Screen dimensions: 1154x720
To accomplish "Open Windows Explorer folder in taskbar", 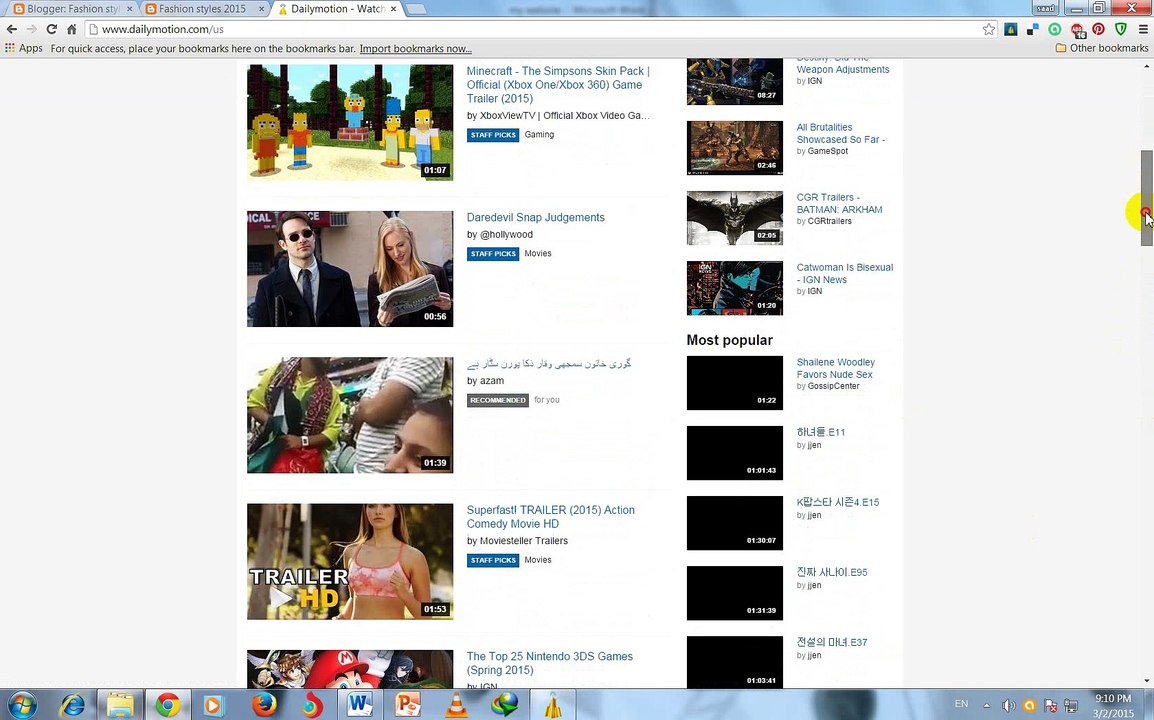I will click(x=119, y=705).
